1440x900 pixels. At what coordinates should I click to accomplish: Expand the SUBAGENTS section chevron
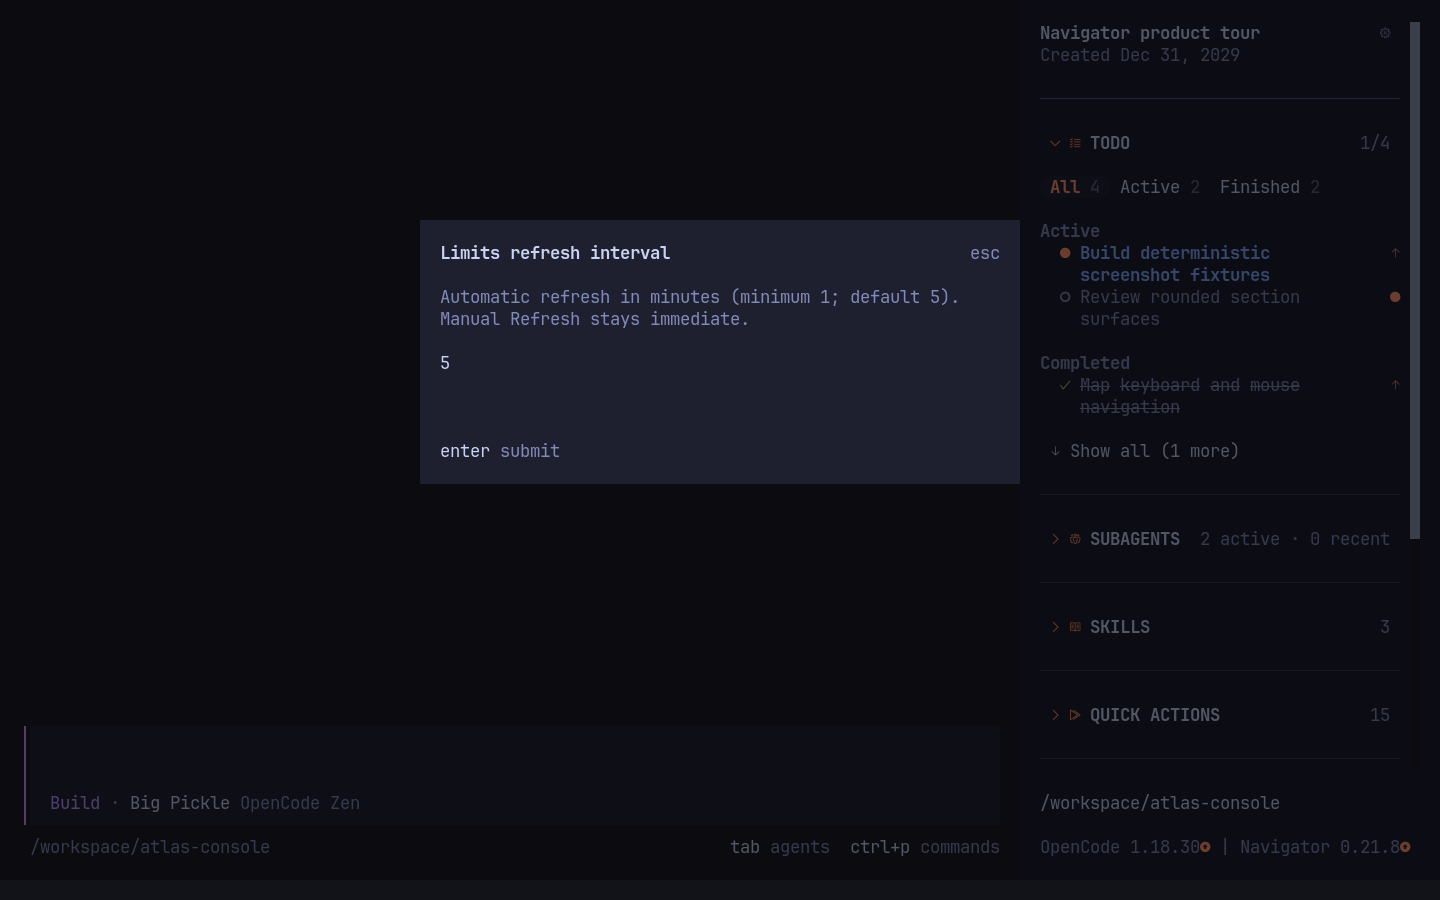1055,539
